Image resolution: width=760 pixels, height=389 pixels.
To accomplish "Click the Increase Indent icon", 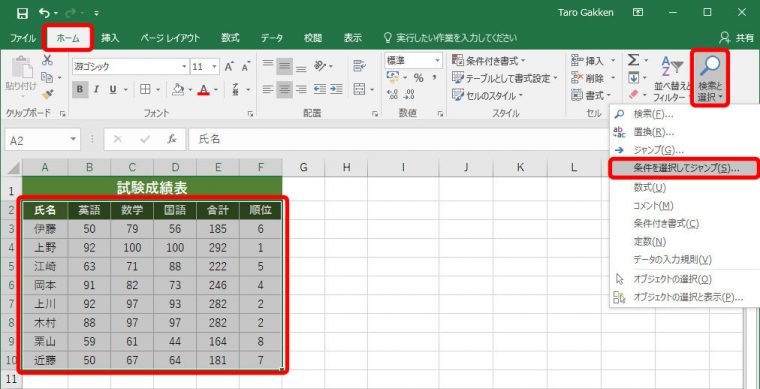I will pyautogui.click(x=337, y=89).
